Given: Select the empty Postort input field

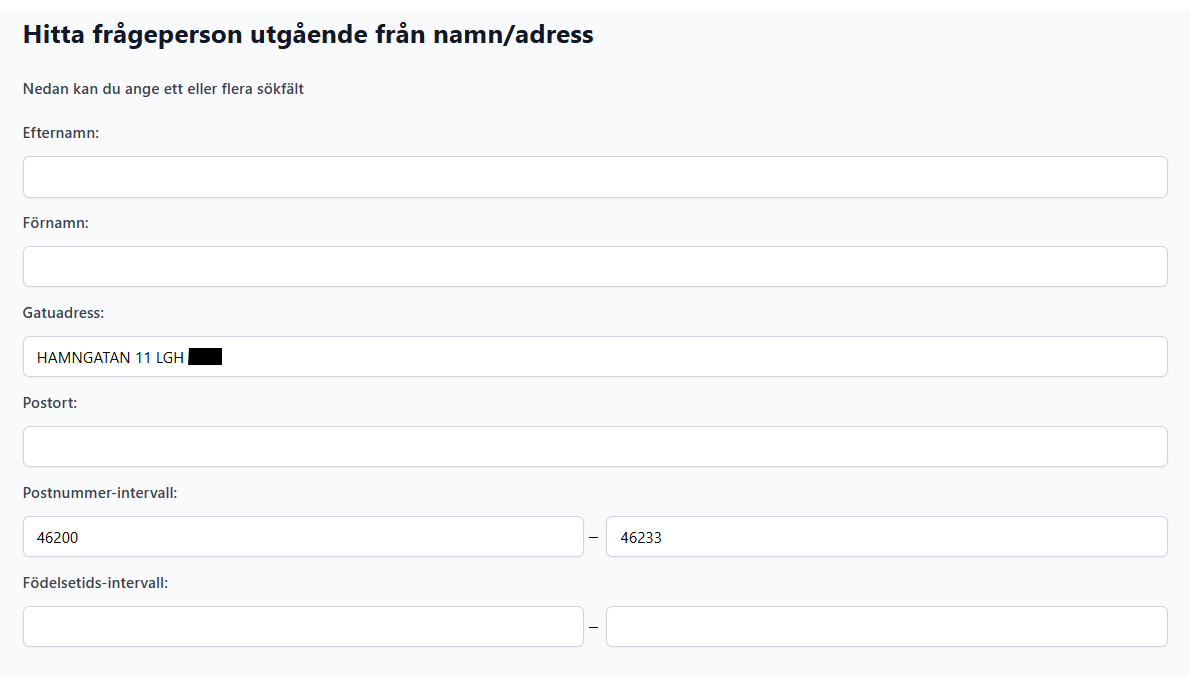Looking at the screenshot, I should (x=595, y=447).
